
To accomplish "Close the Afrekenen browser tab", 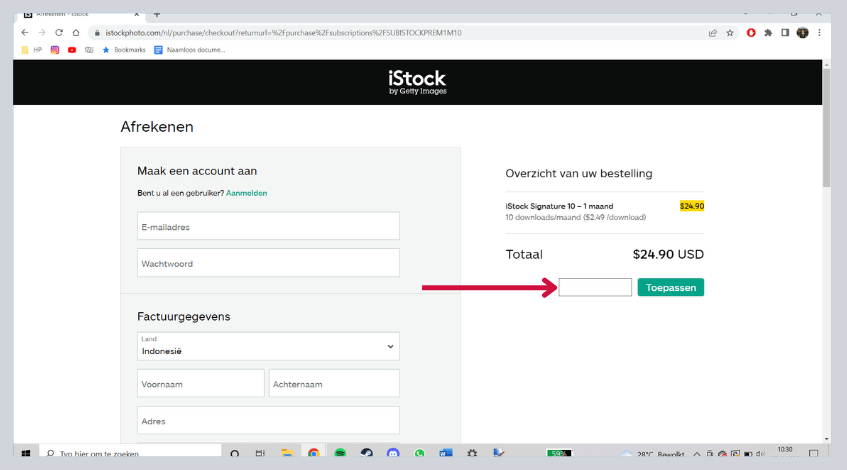I will 137,15.
